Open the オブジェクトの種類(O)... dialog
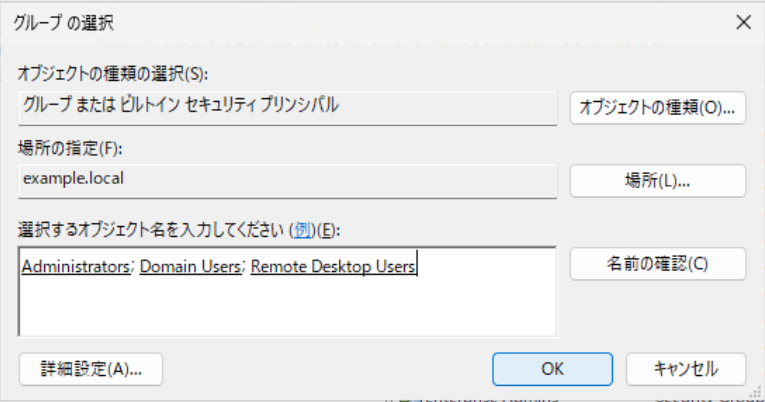Image resolution: width=765 pixels, height=402 pixels. pos(658,108)
